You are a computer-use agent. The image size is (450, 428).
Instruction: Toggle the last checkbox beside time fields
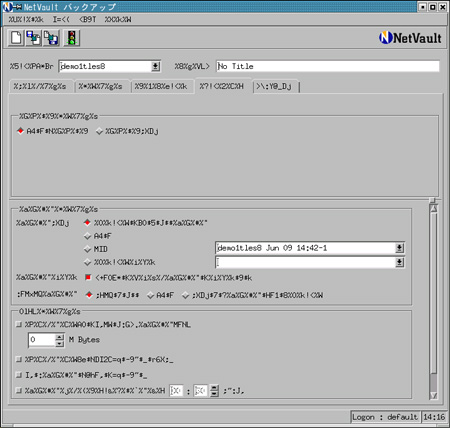[19, 390]
